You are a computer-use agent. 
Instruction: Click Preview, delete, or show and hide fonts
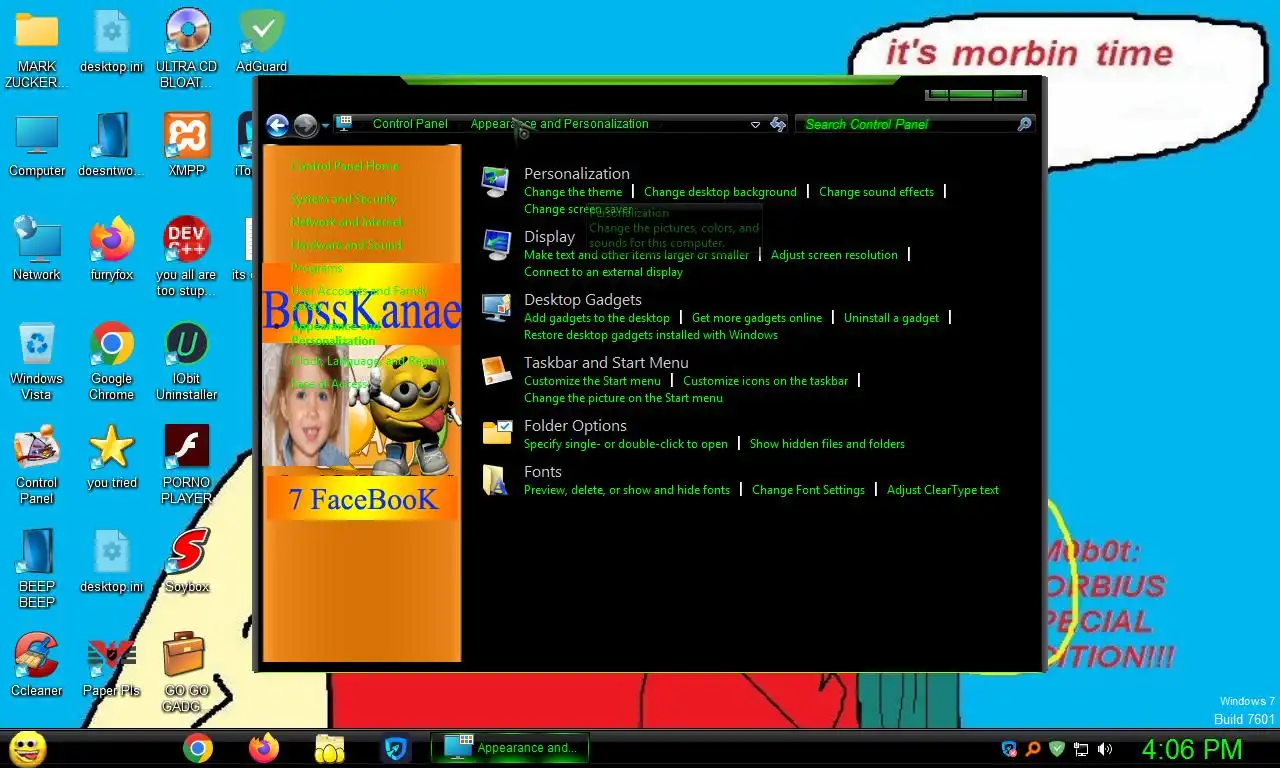tap(627, 490)
